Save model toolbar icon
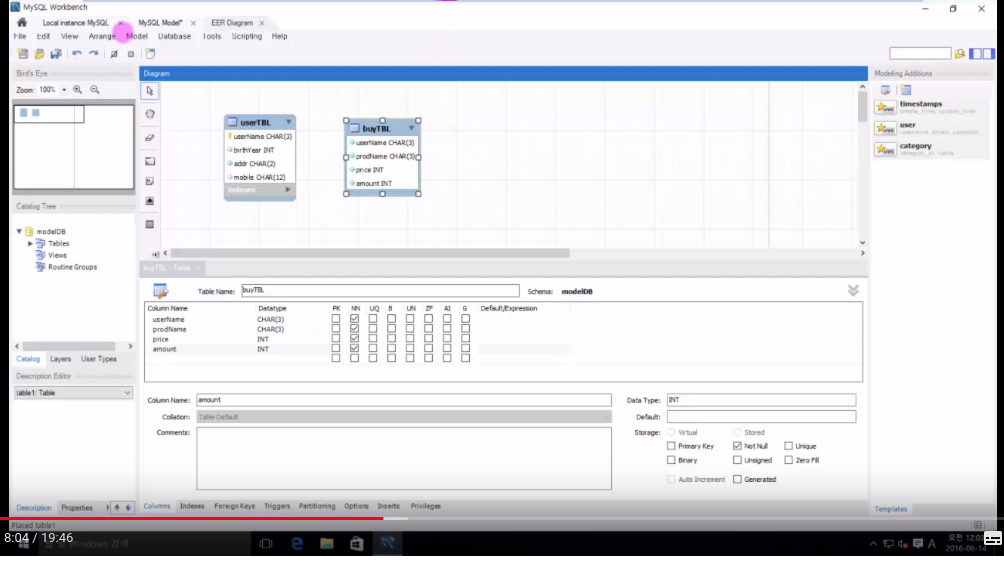1004x563 pixels. coord(56,54)
